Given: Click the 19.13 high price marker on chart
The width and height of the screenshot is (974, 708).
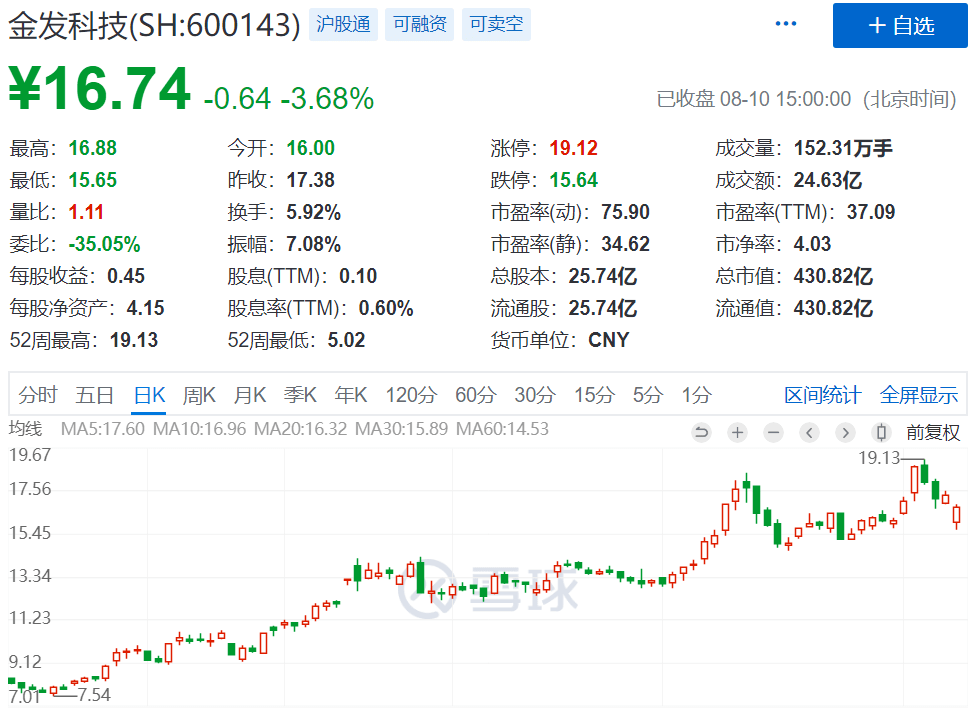Looking at the screenshot, I should point(879,458).
